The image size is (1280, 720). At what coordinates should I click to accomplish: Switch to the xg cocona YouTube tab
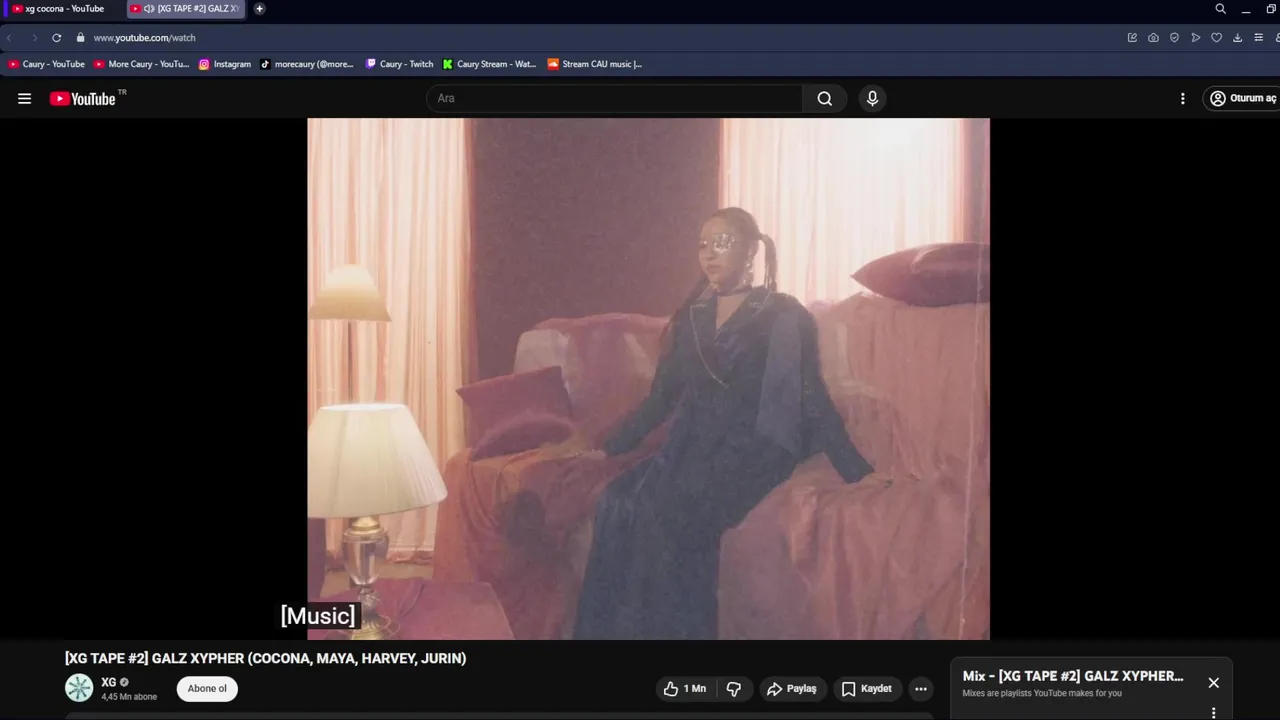(60, 9)
